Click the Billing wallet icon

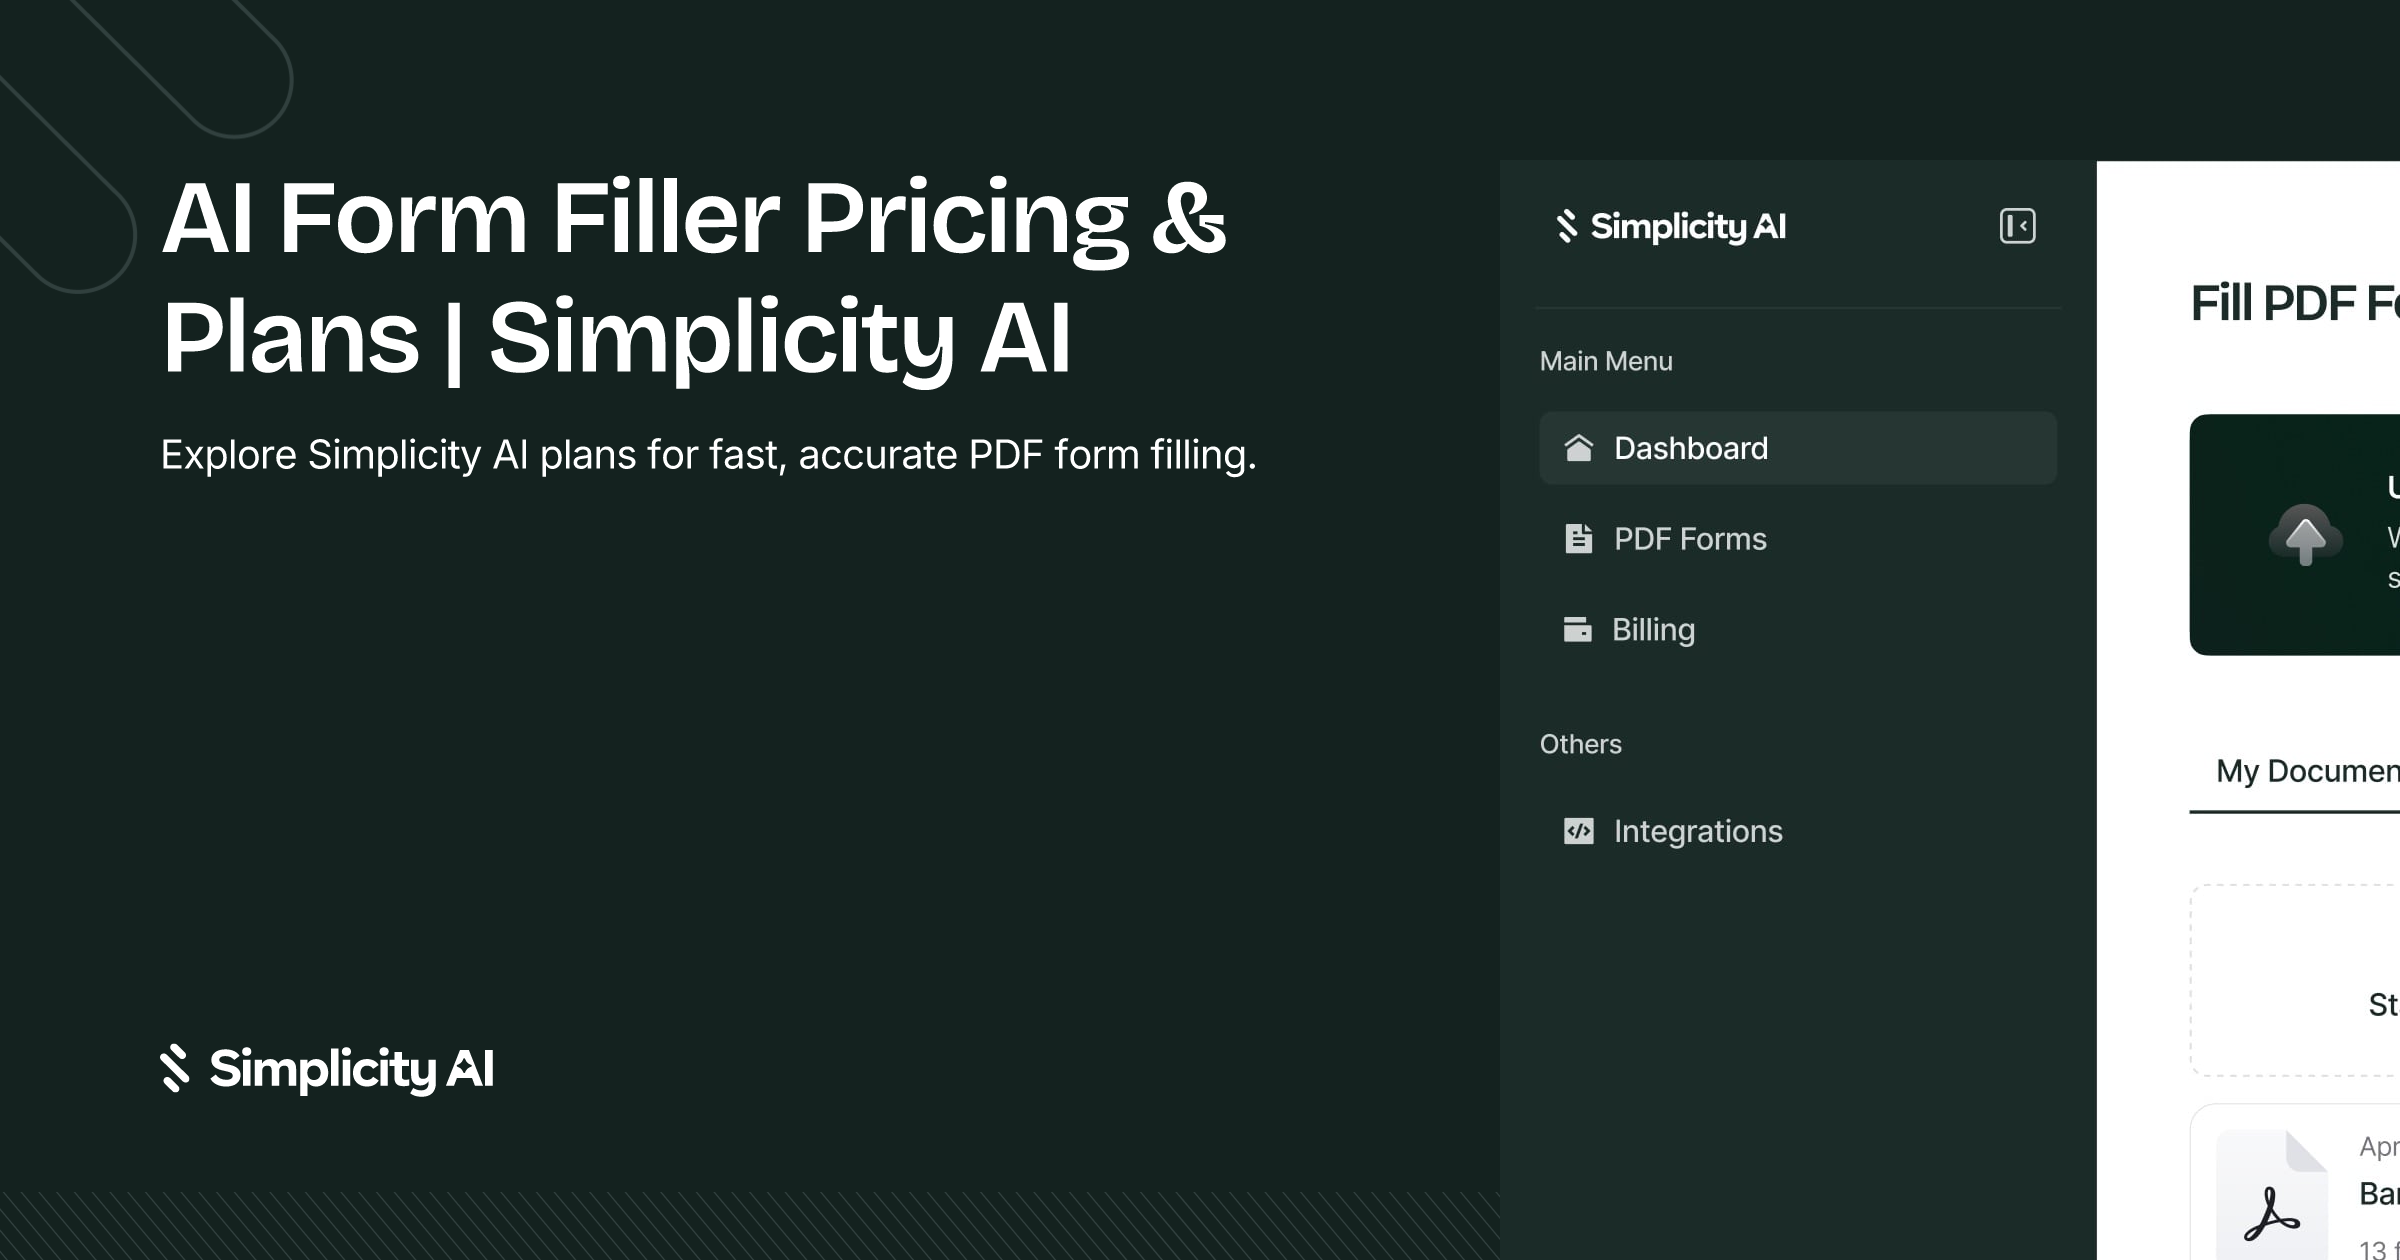click(1577, 629)
